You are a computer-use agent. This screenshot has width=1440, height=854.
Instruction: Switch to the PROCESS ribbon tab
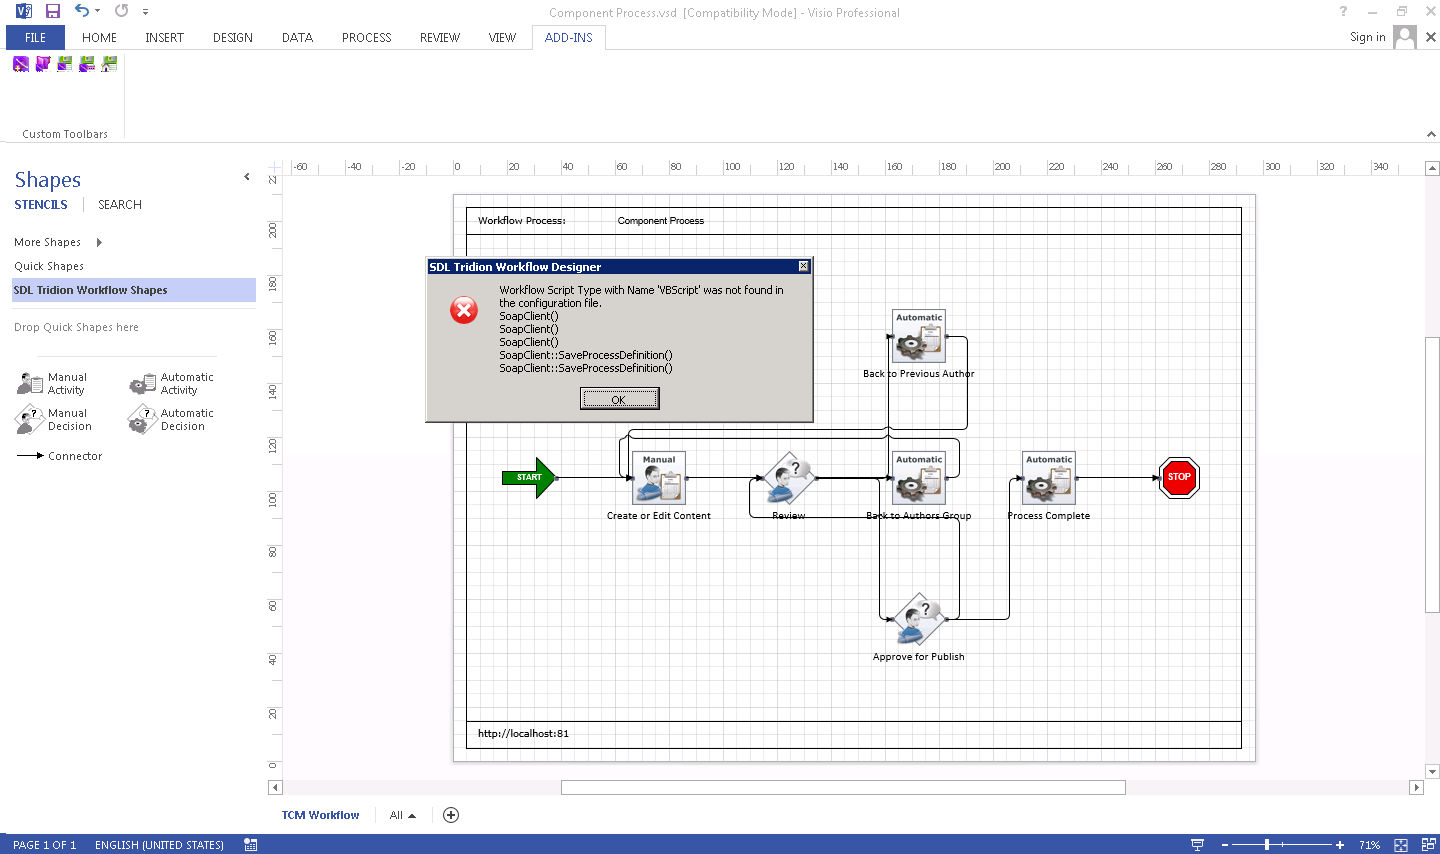tap(367, 38)
